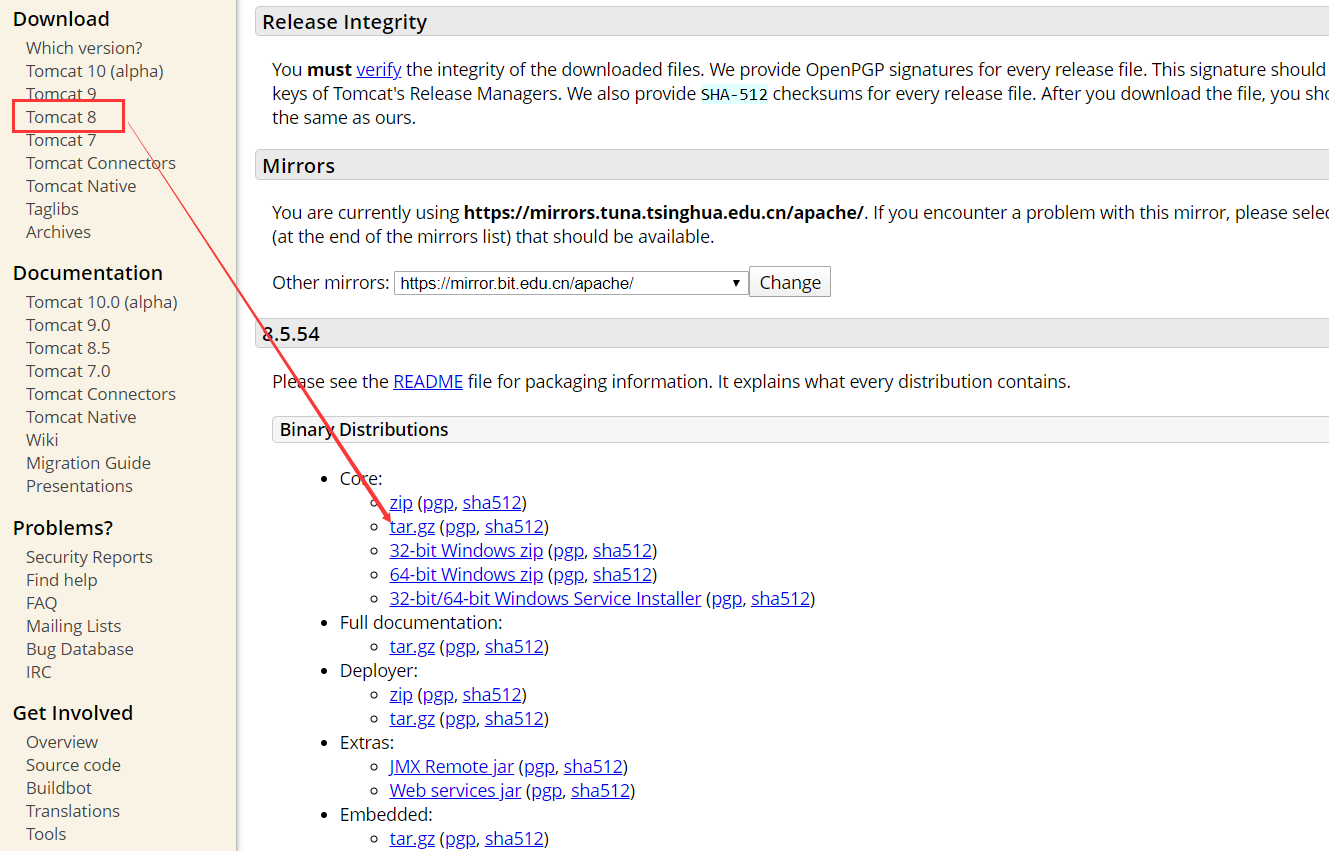Download Core zip distribution
1329x851 pixels.
pos(401,503)
